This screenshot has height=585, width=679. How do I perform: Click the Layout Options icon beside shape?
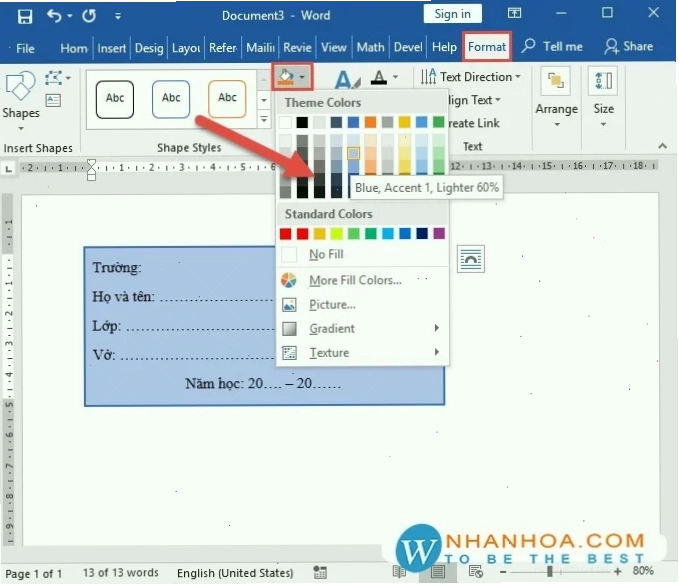(471, 259)
